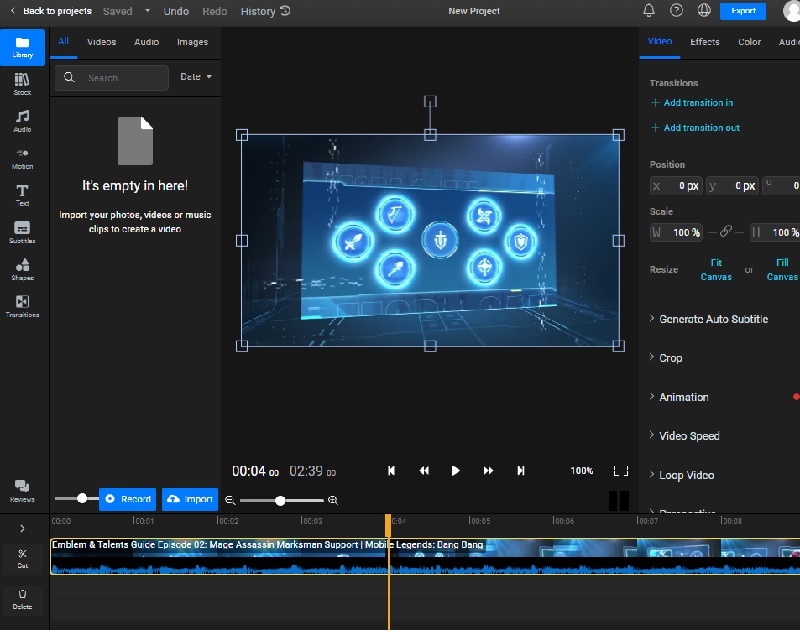Expand the Video Speed section
Screen dimensions: 800x632
pyautogui.click(x=688, y=436)
